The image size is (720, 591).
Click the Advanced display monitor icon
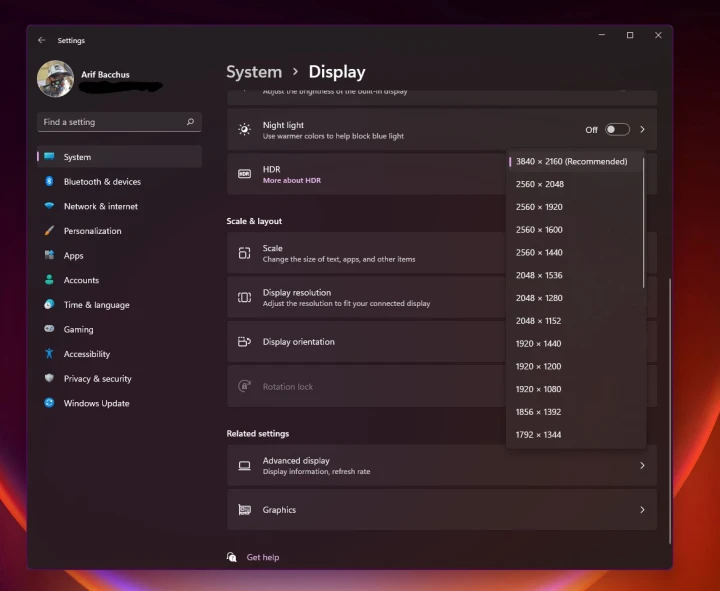pos(244,466)
